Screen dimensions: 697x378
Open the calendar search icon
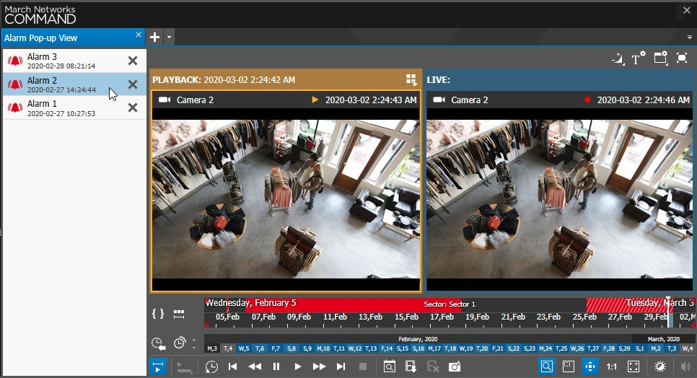click(389, 367)
